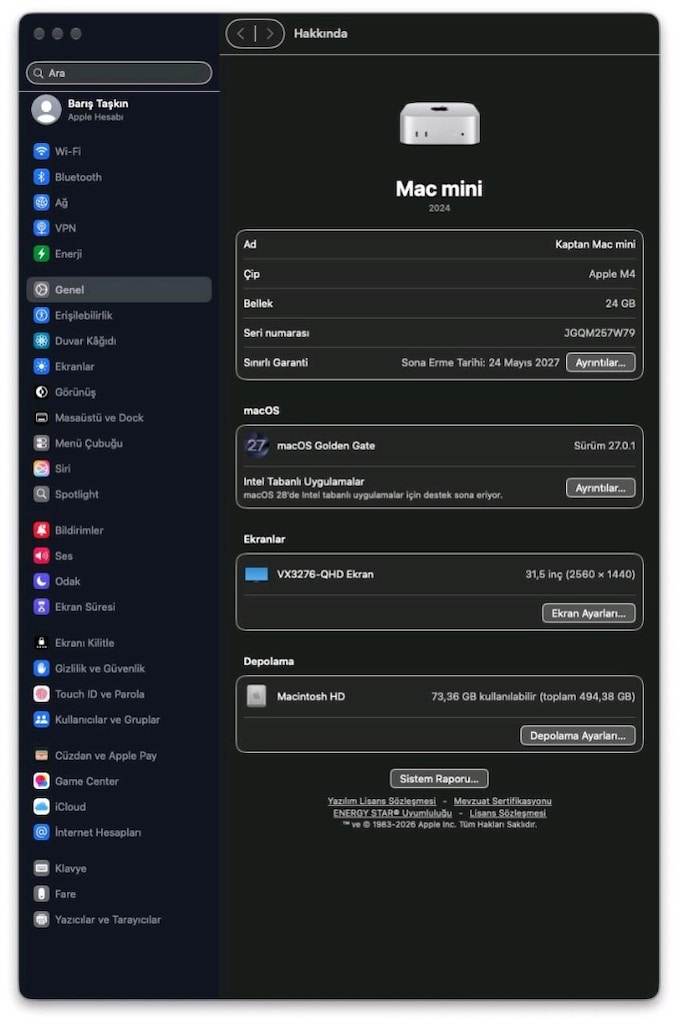Open the Sistem Raporu button
This screenshot has width=678, height=1024.
click(x=439, y=778)
